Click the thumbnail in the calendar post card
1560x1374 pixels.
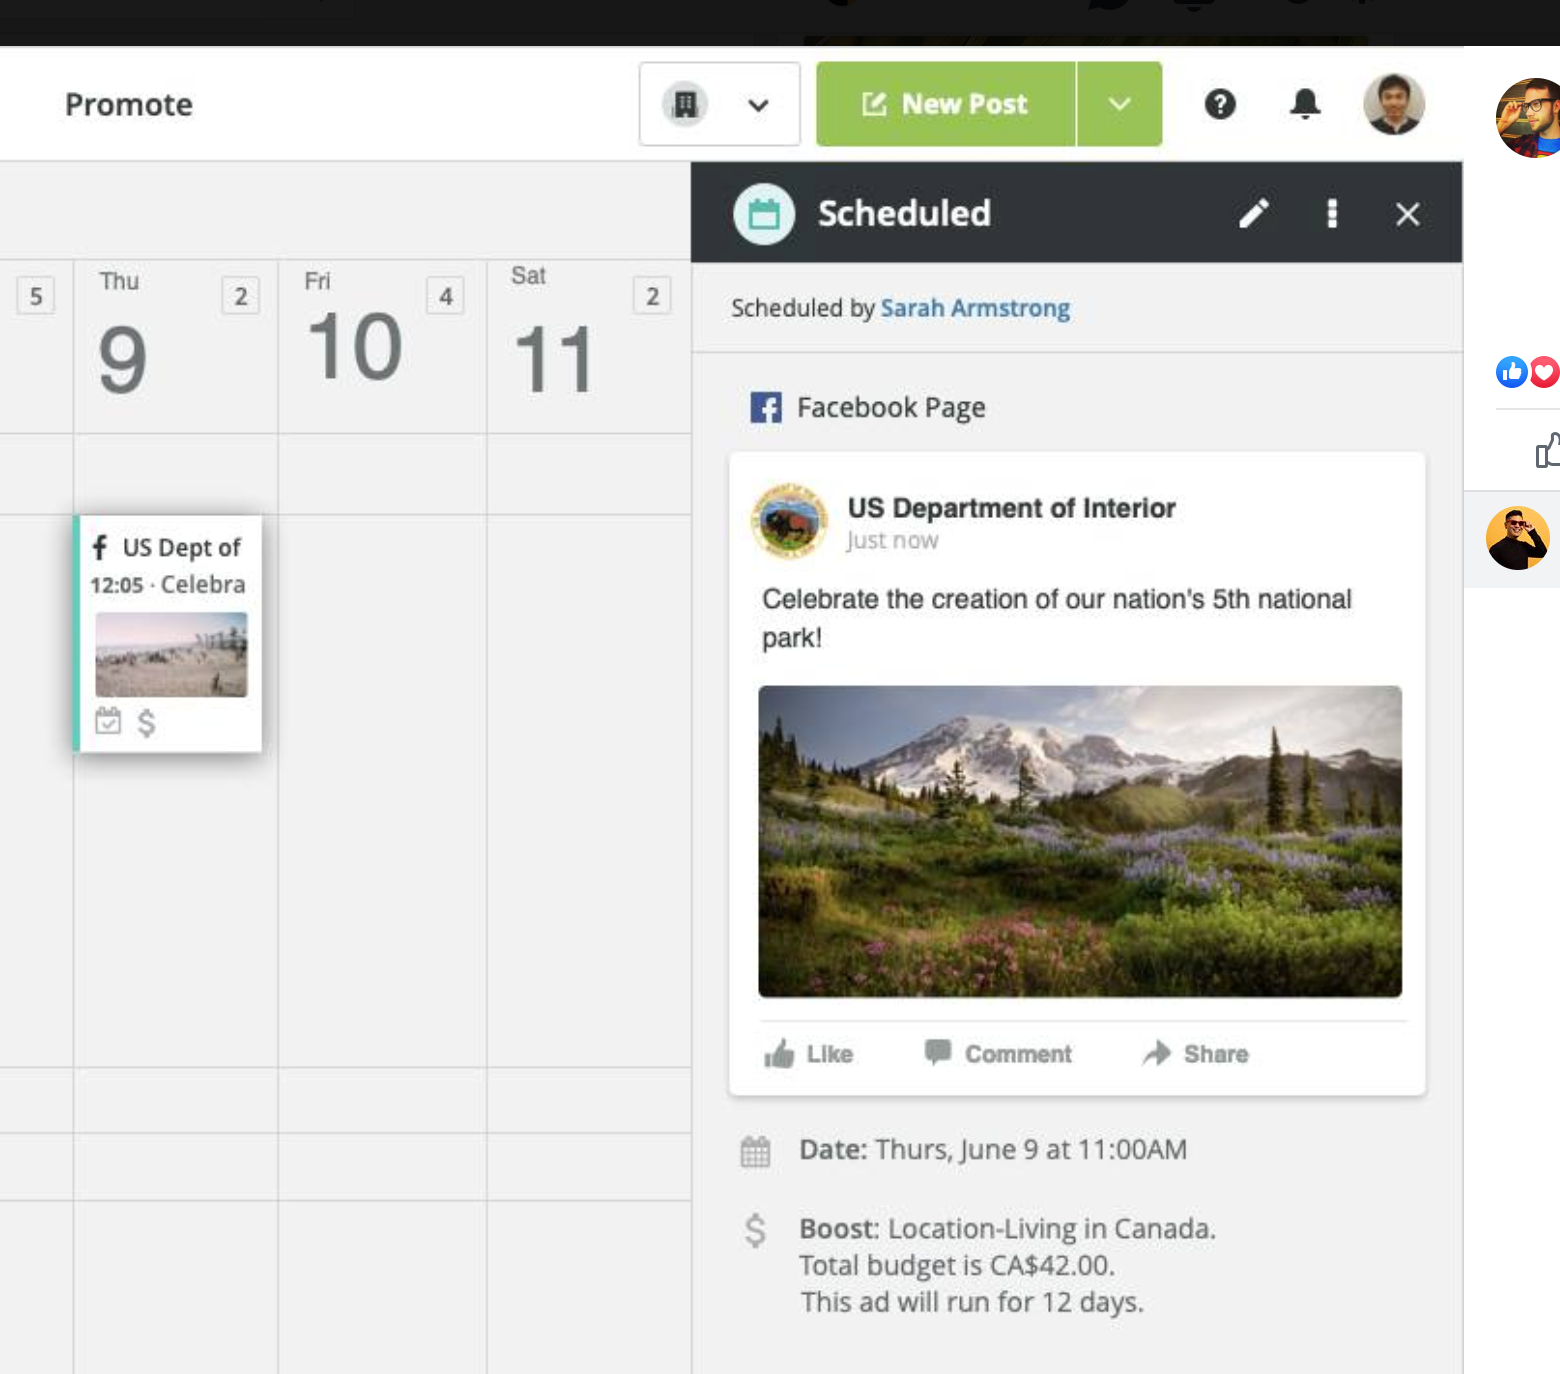pos(171,654)
